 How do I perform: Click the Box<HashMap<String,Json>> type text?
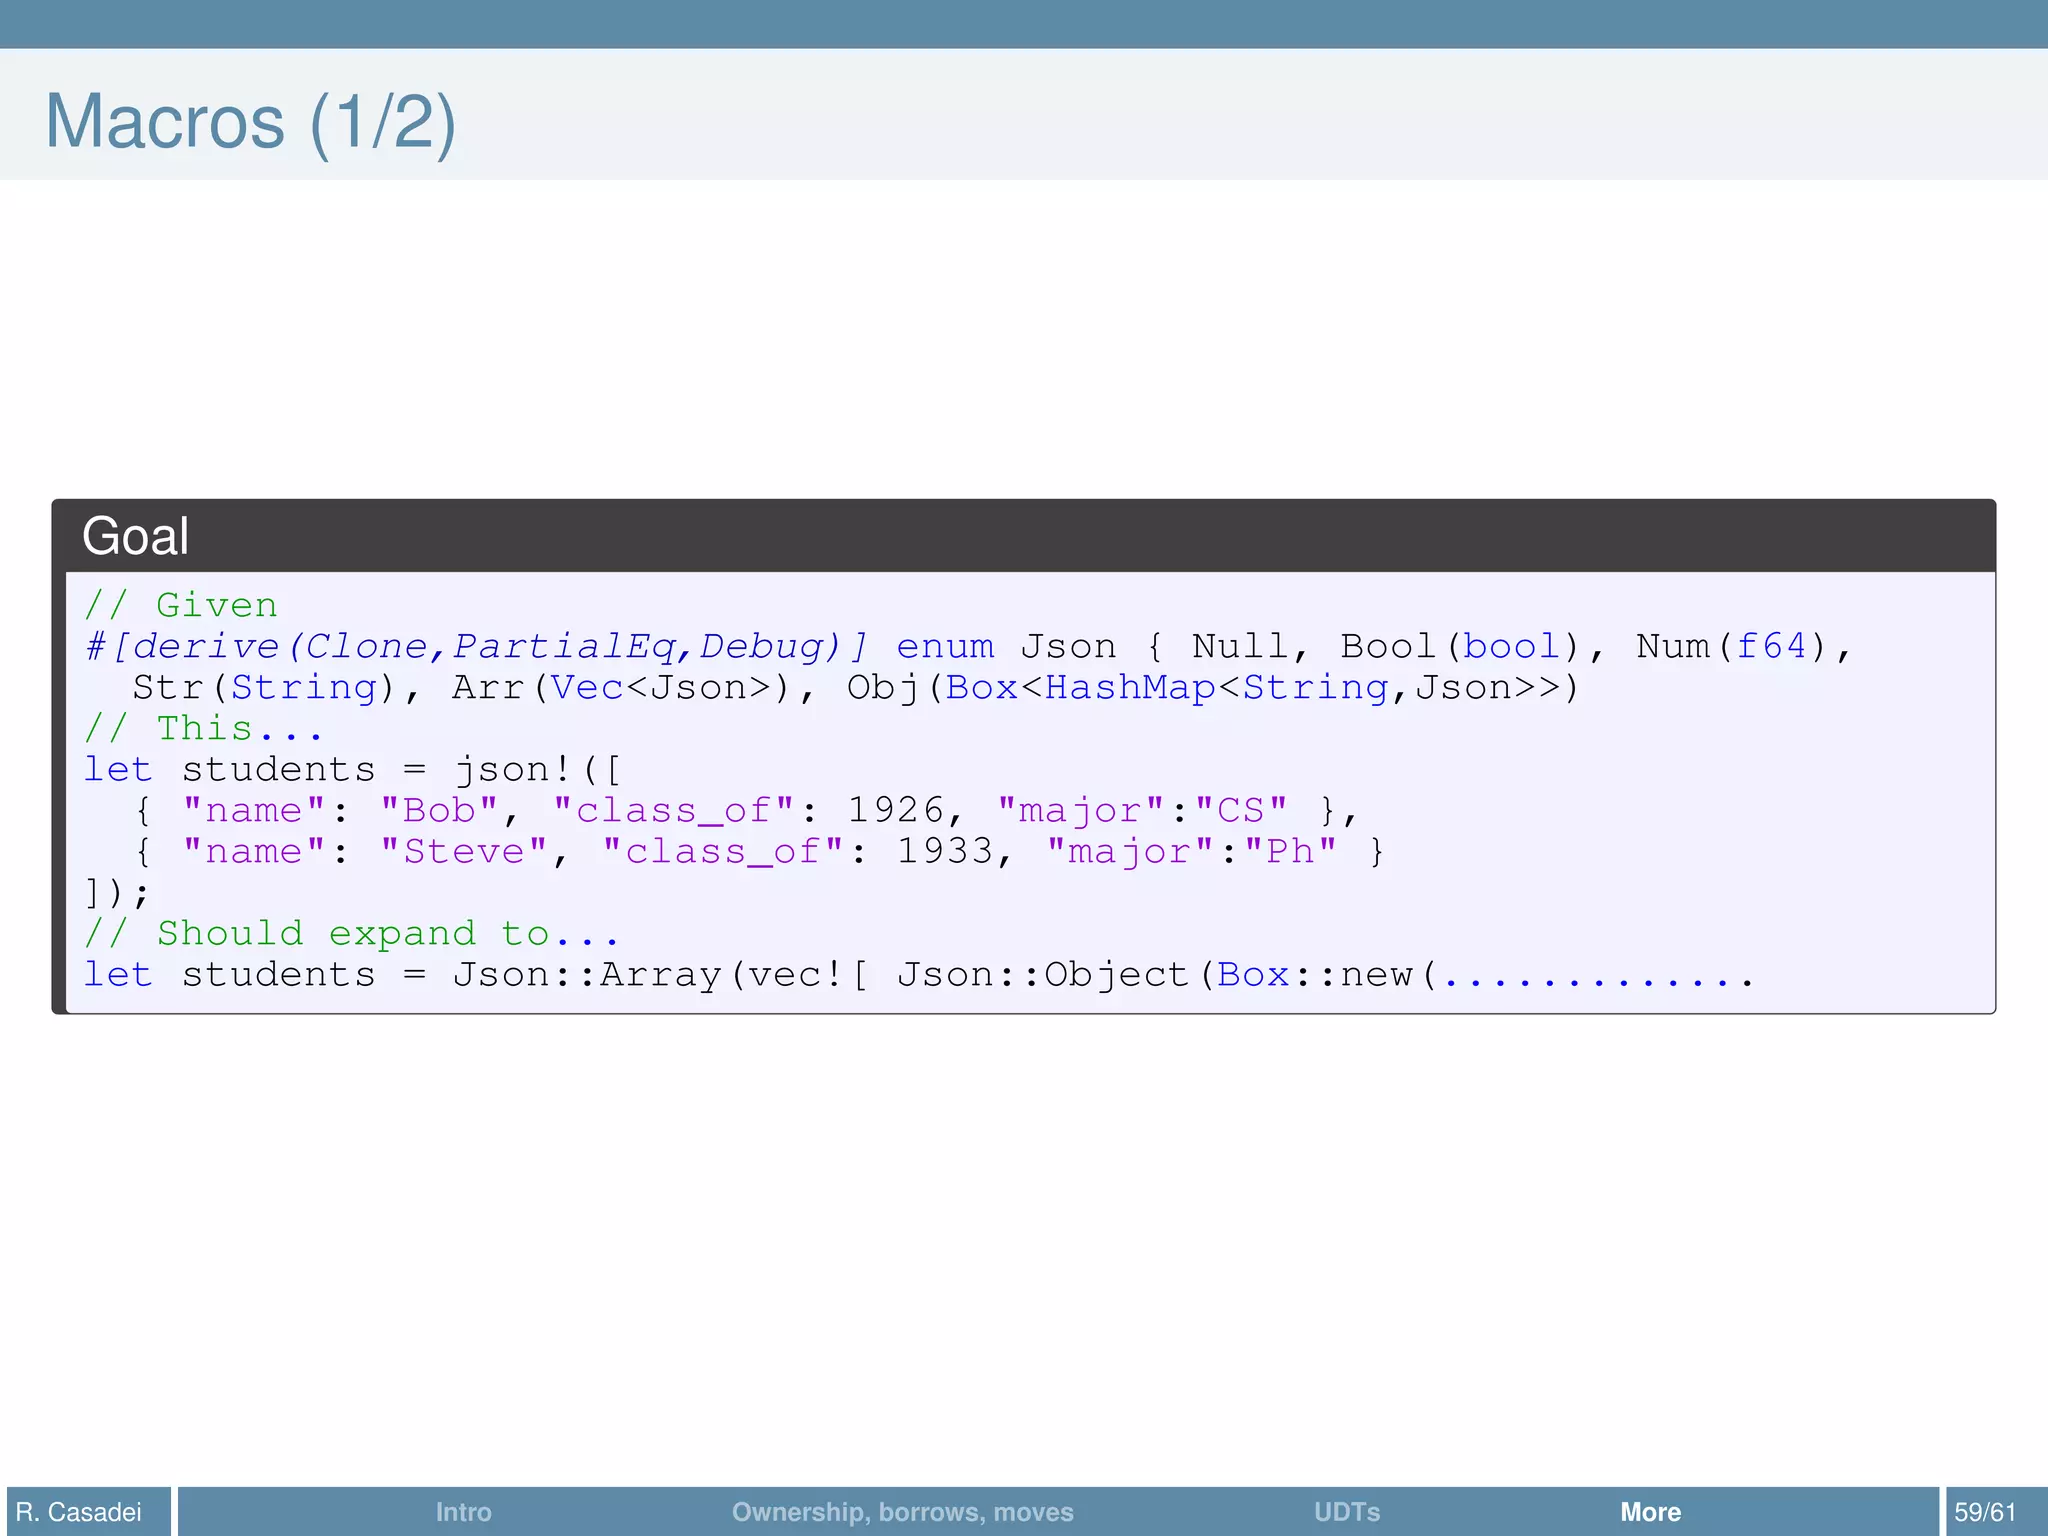[x=1252, y=687]
